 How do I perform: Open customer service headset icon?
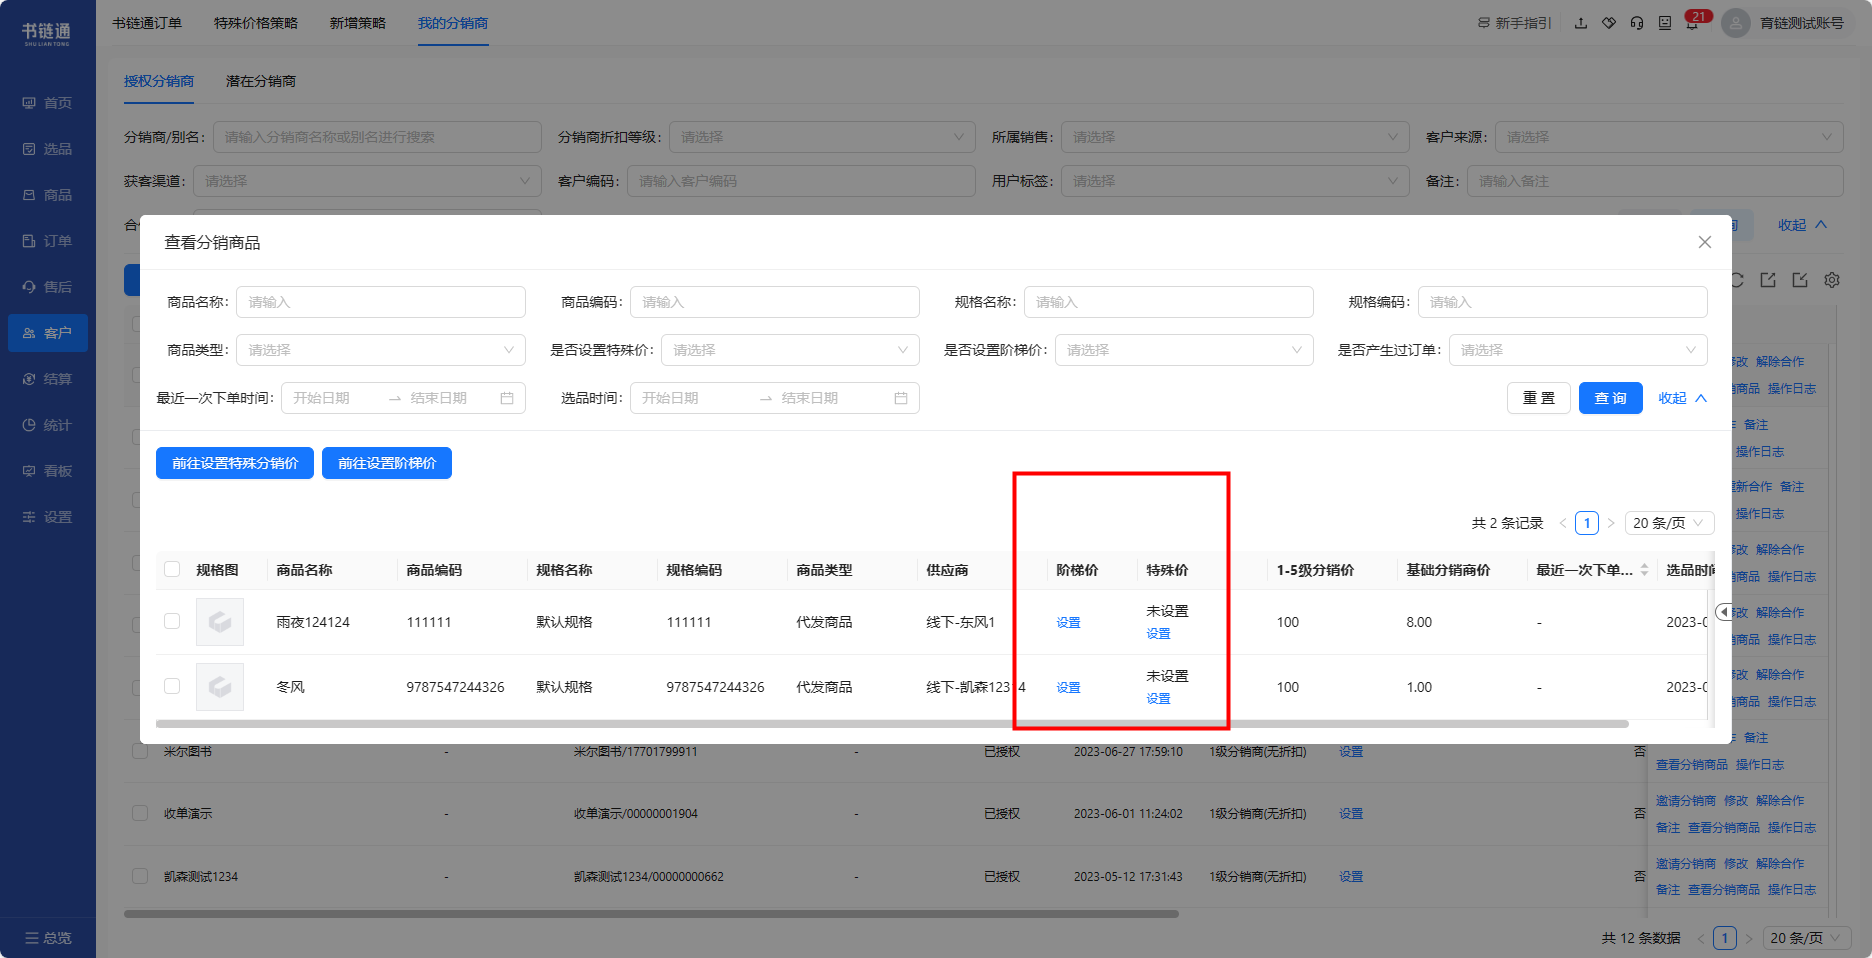pyautogui.click(x=1637, y=23)
